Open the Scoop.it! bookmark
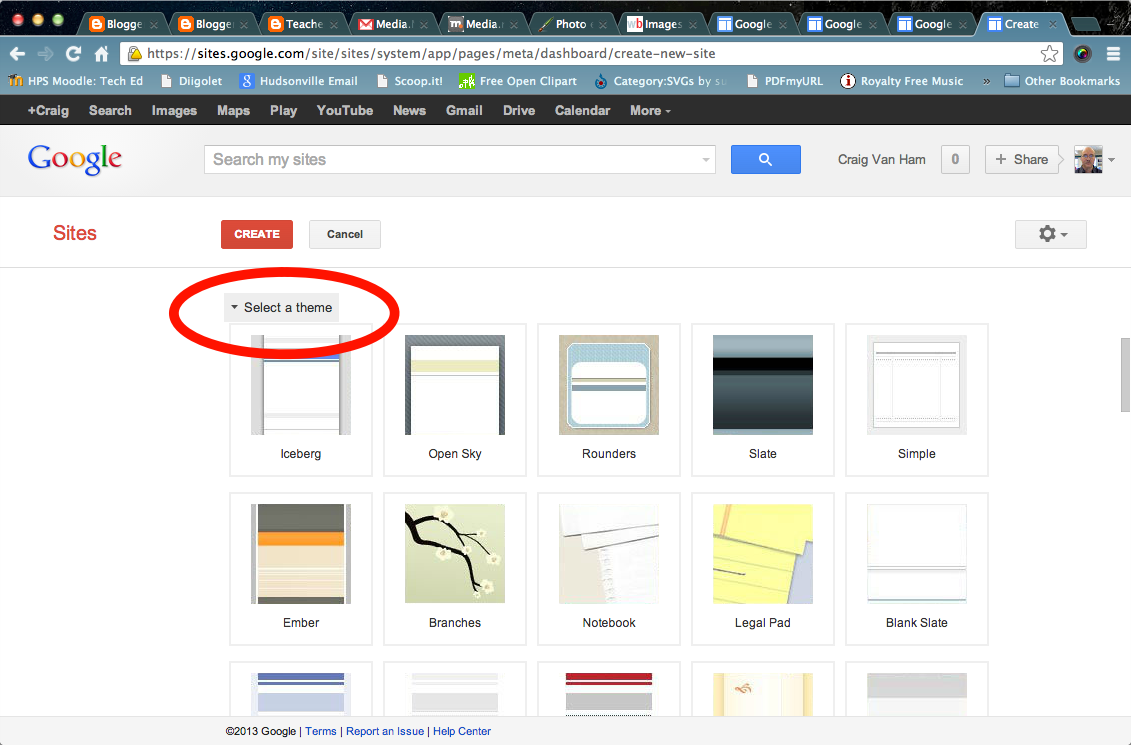This screenshot has height=745, width=1131. point(410,81)
